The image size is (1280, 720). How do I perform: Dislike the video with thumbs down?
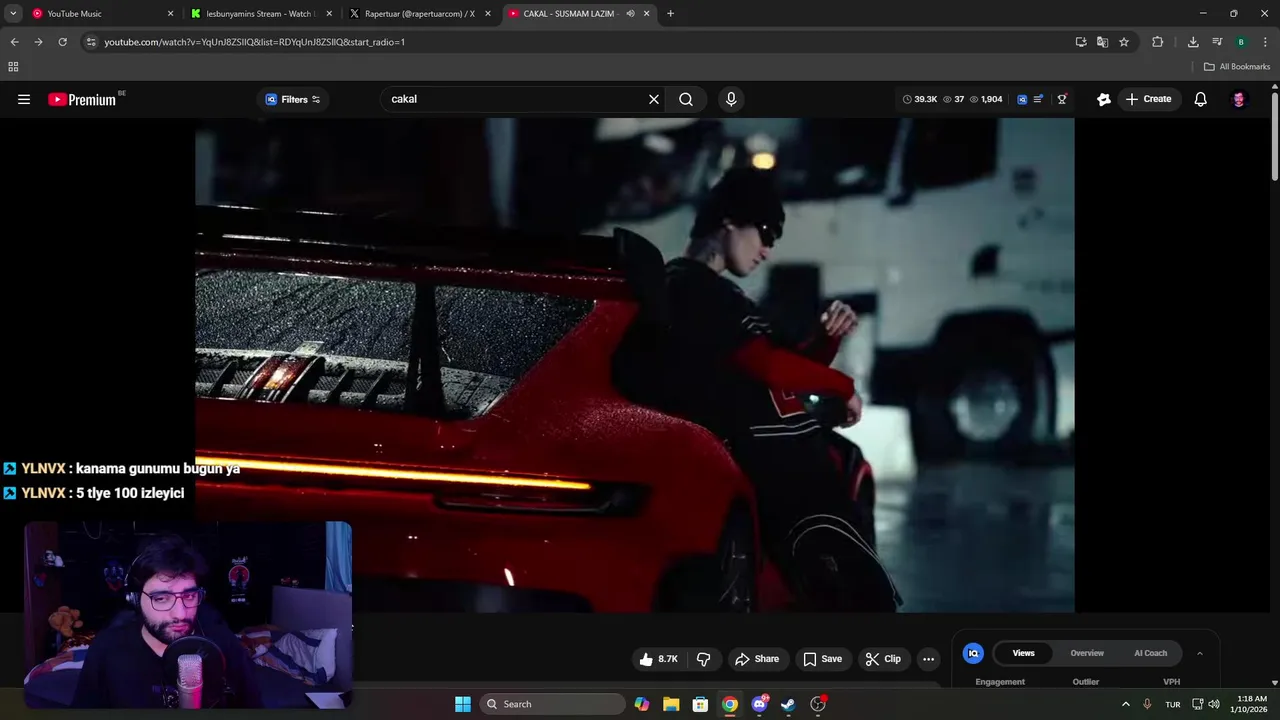pos(704,659)
